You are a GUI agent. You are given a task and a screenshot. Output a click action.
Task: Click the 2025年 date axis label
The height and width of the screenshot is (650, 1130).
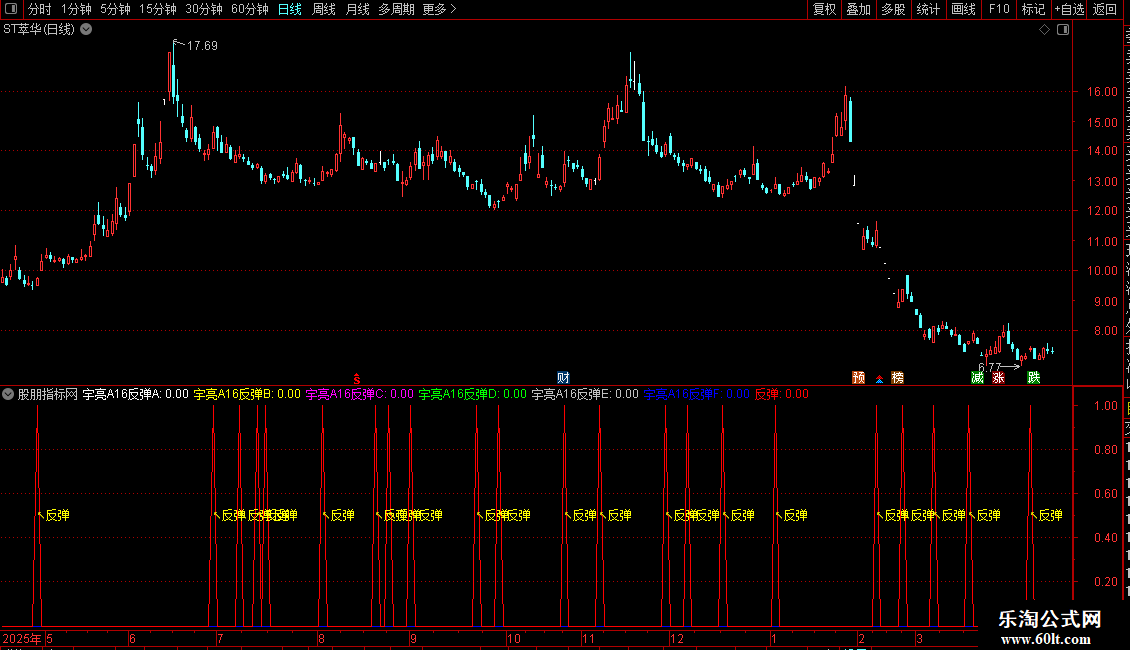coord(22,638)
